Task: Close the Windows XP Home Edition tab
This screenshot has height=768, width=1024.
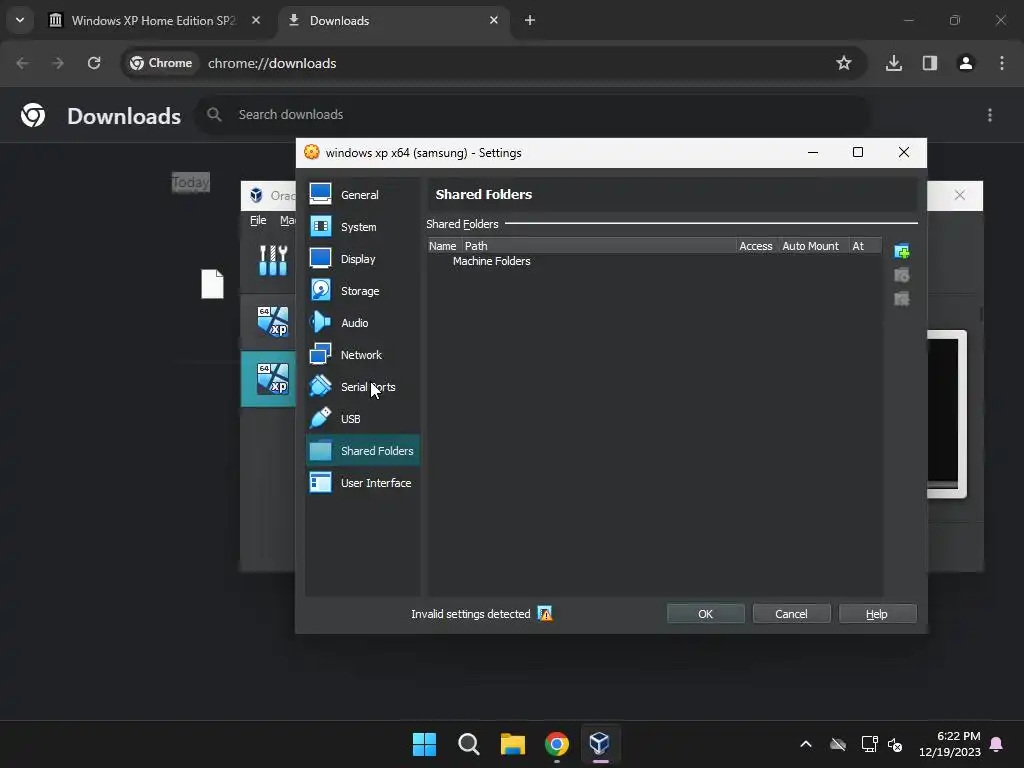Action: tap(256, 20)
